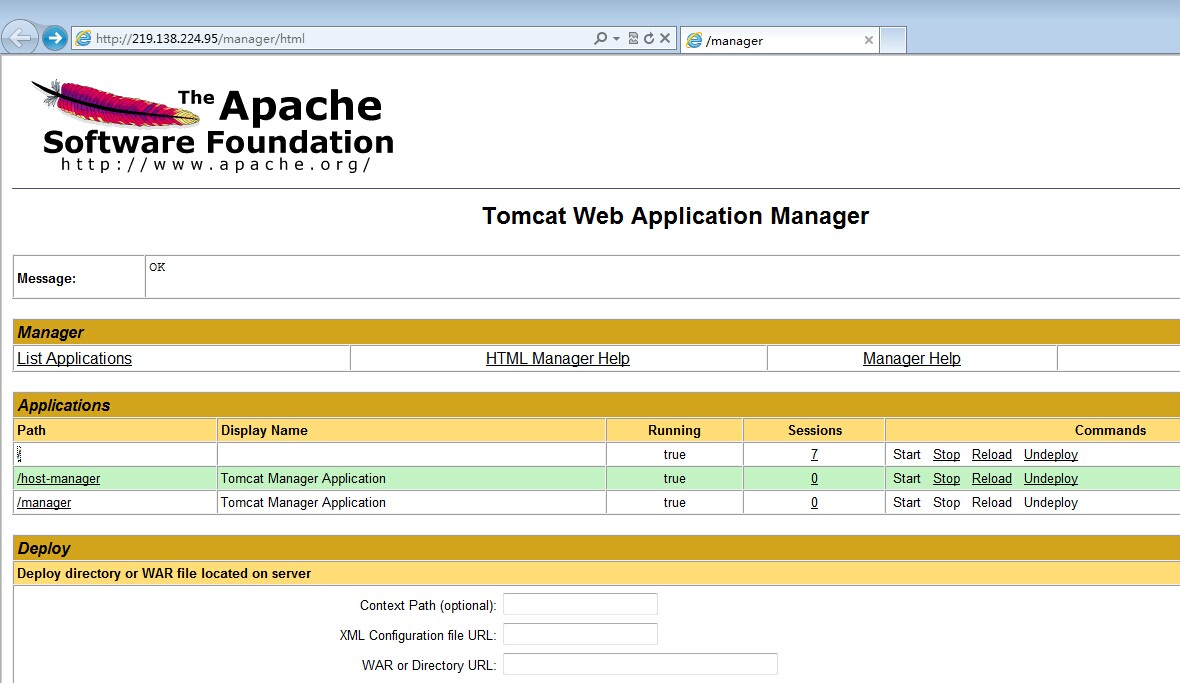Click inside the Context Path (optional) field
The width and height of the screenshot is (1180, 683).
click(580, 604)
